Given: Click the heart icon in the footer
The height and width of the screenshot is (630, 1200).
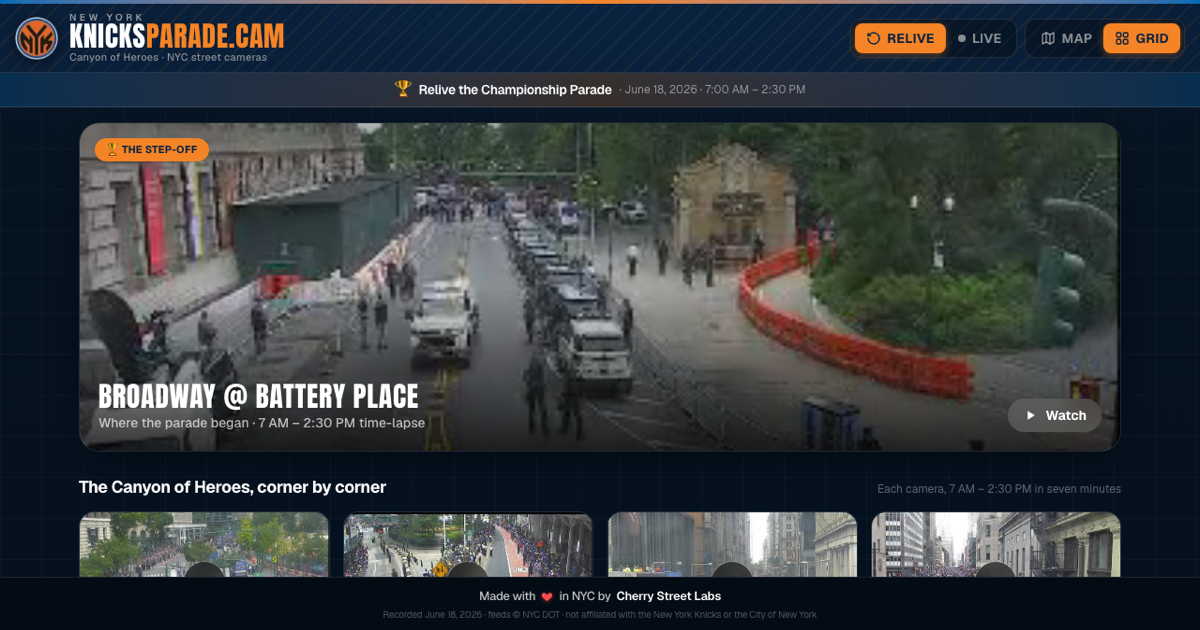Looking at the screenshot, I should pyautogui.click(x=547, y=596).
